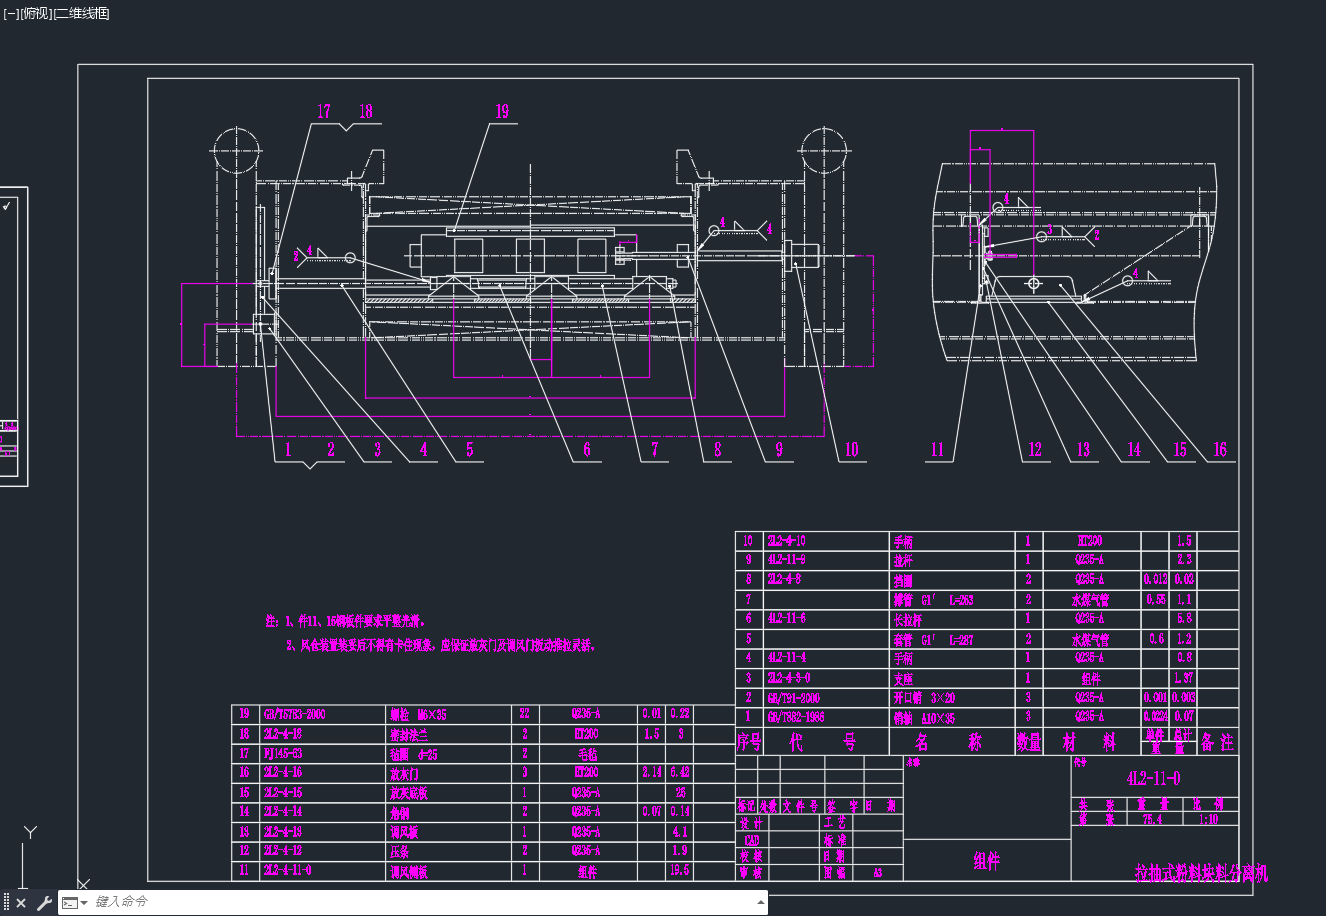Expand command history with the up arrow
The height and width of the screenshot is (916, 1326).
pos(760,902)
